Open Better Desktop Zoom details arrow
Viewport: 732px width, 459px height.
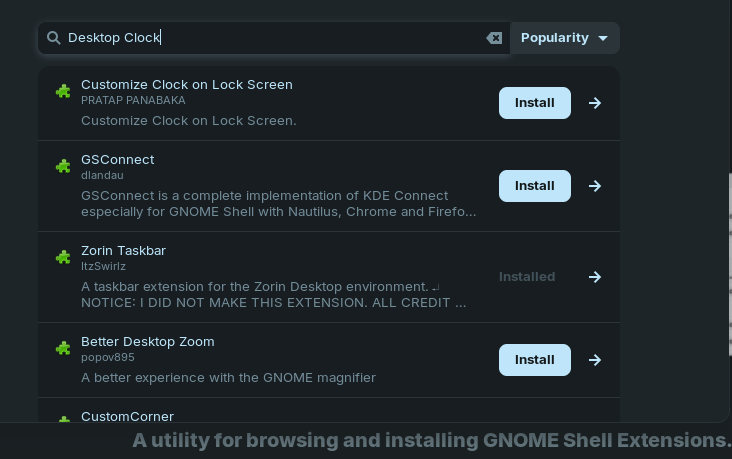[x=595, y=360]
